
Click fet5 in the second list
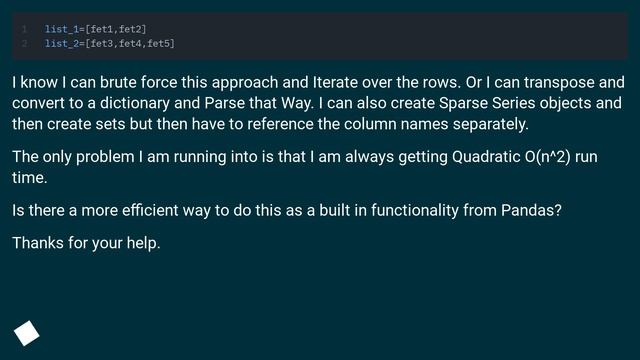coord(159,44)
